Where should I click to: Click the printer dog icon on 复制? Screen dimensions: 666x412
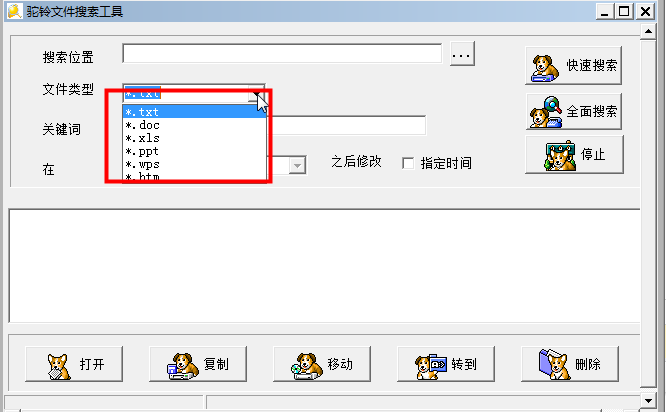click(x=183, y=366)
